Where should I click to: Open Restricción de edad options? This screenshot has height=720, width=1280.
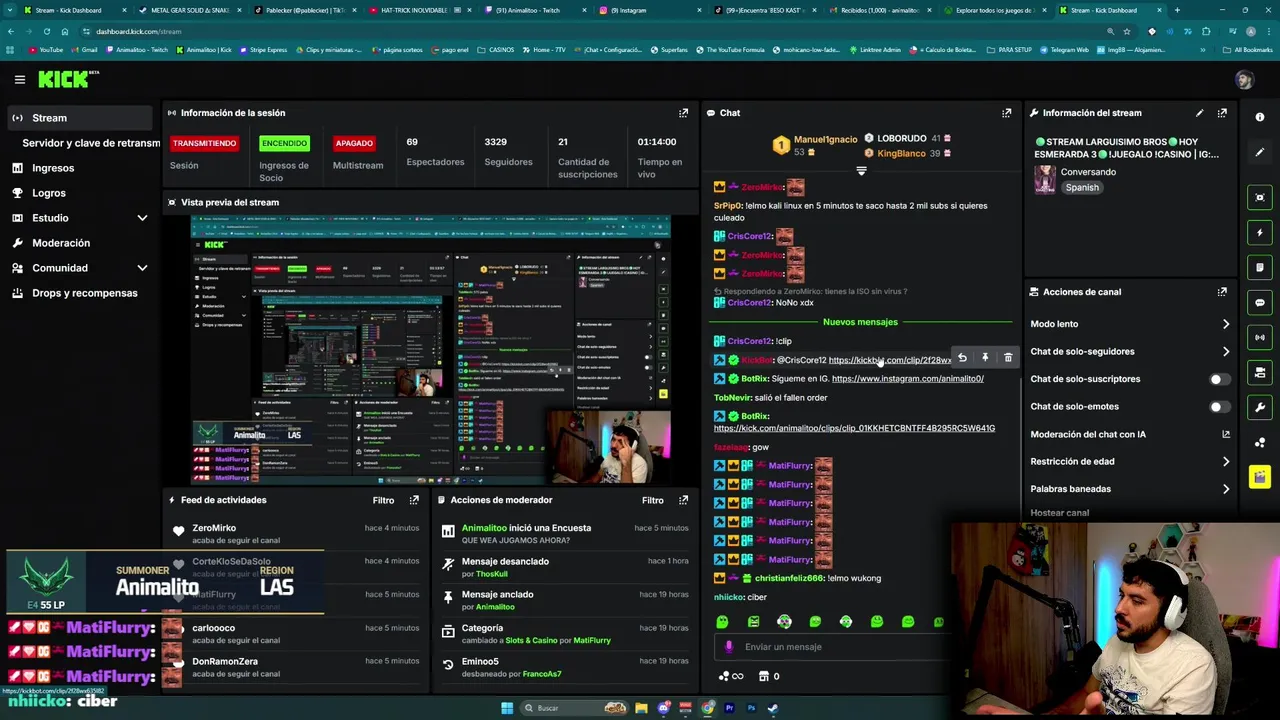click(1130, 462)
